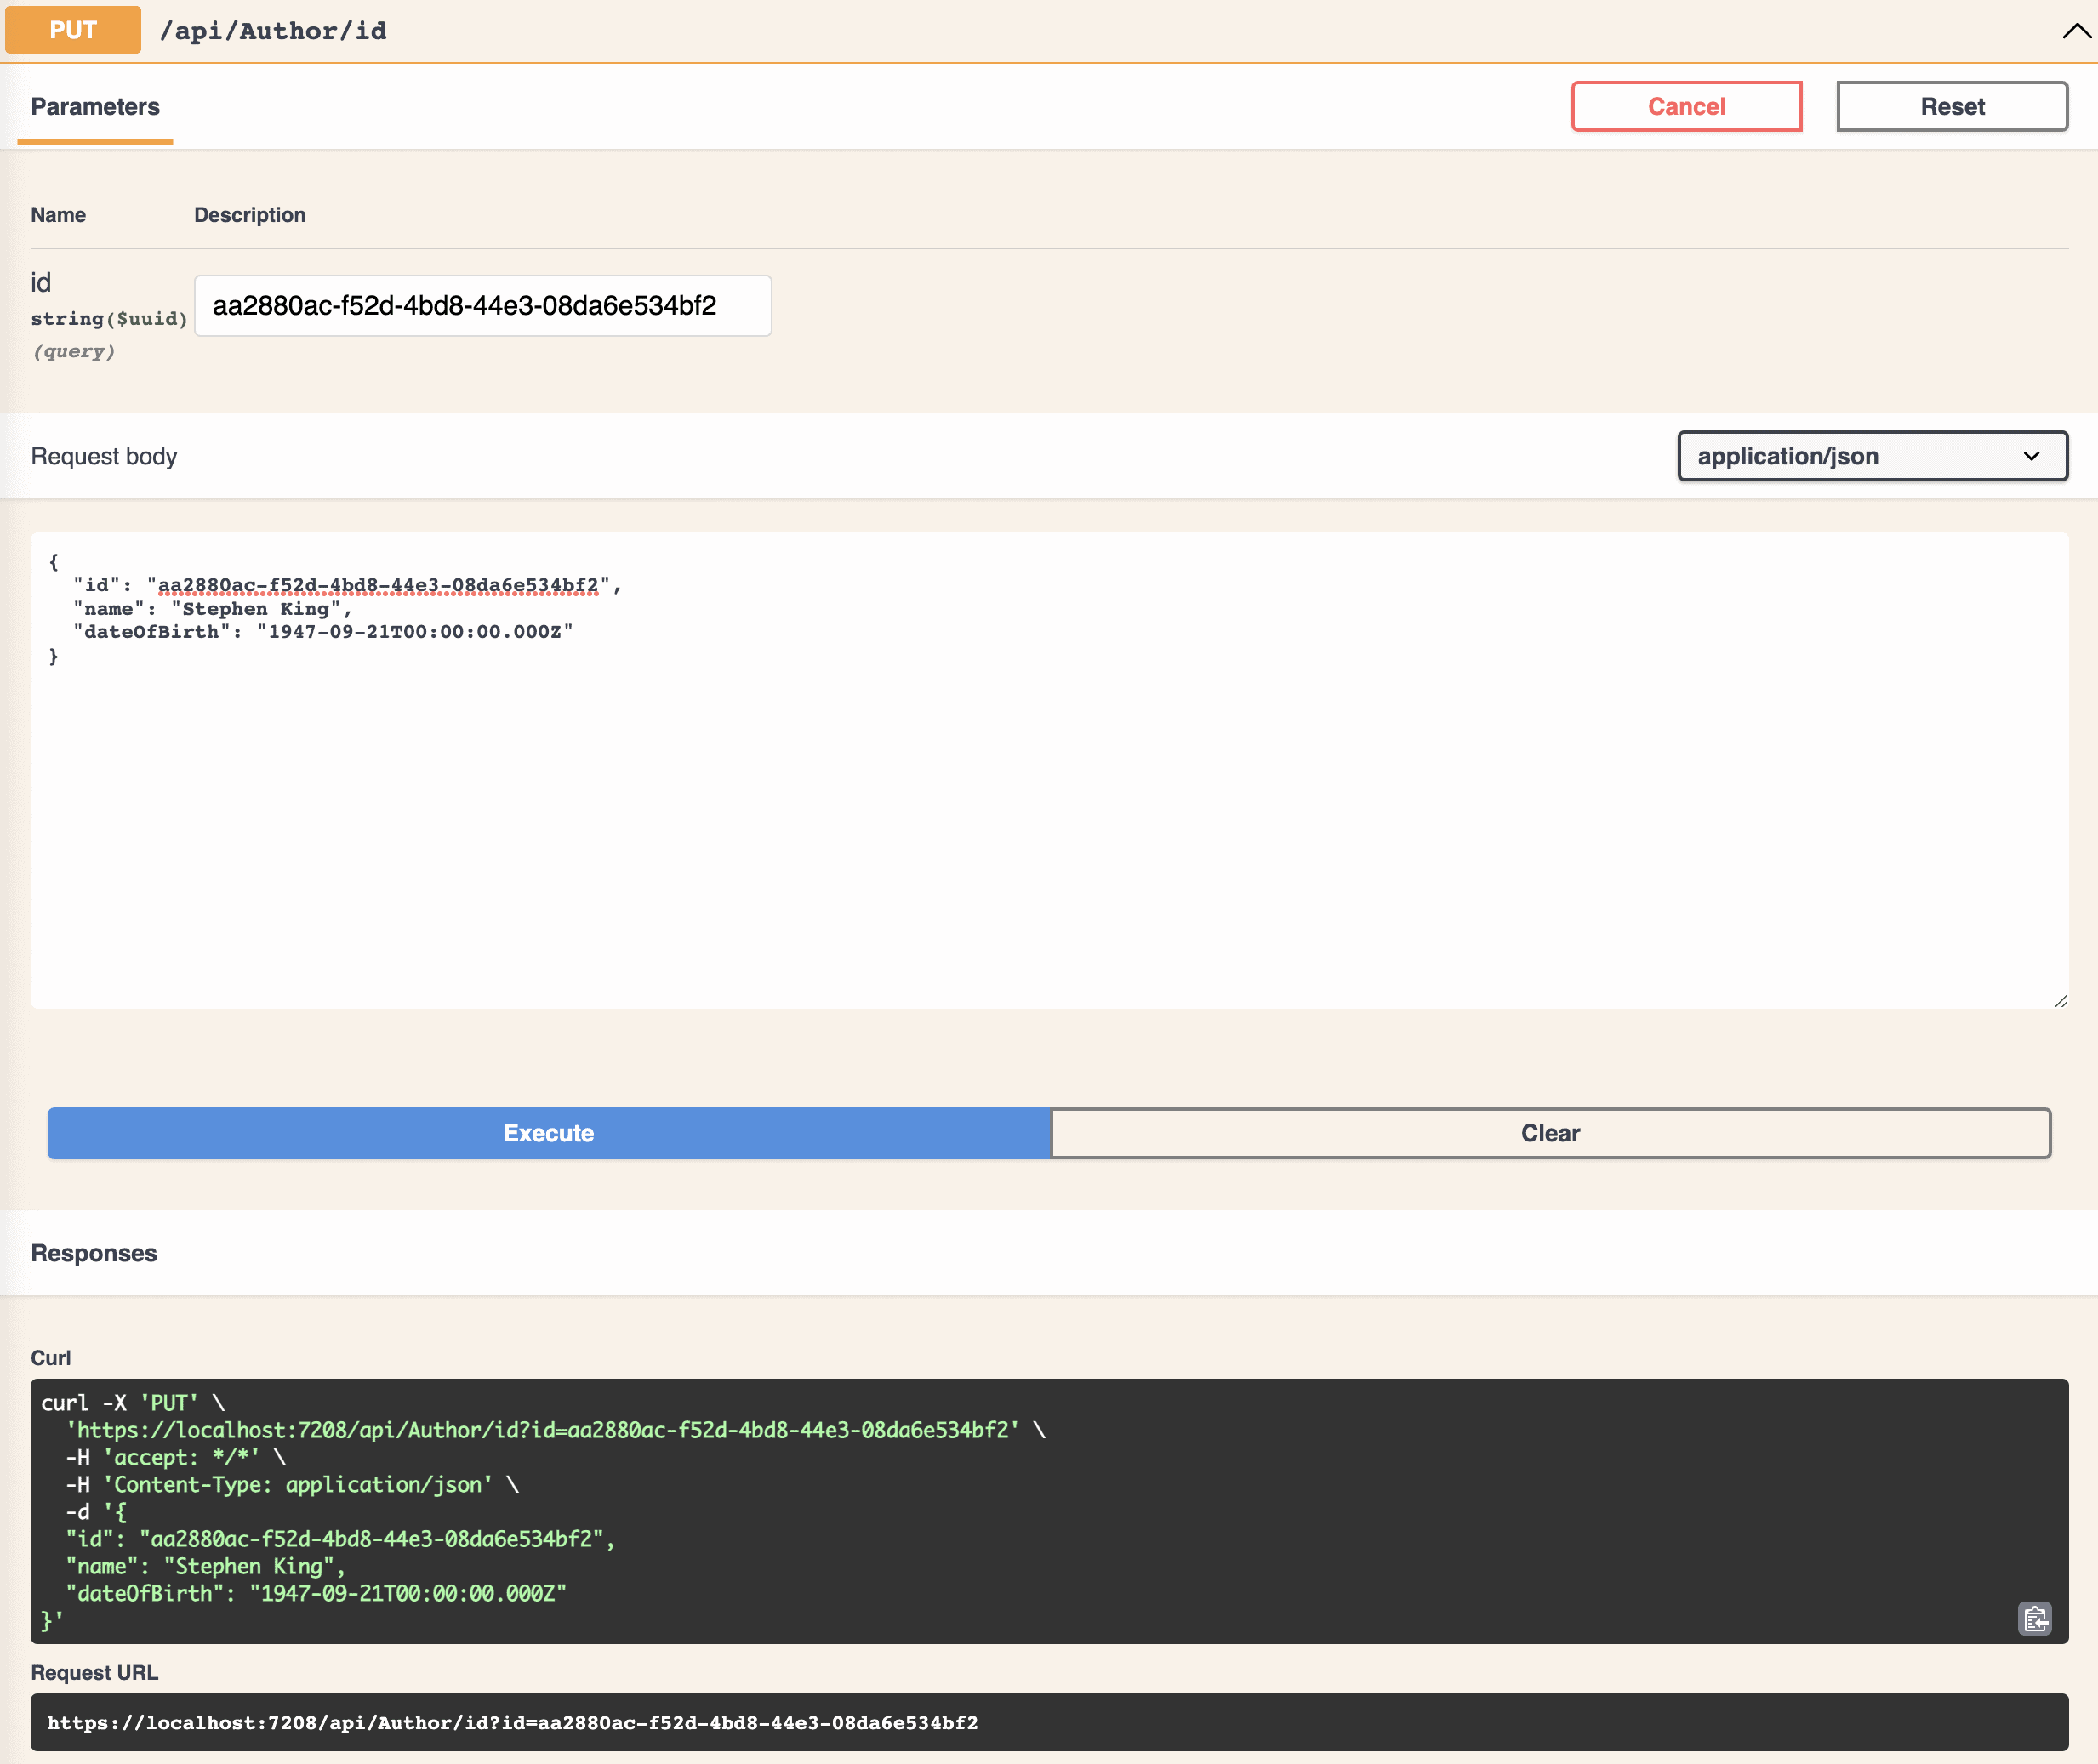Click the Curl section label
The width and height of the screenshot is (2098, 1764).
click(x=51, y=1357)
